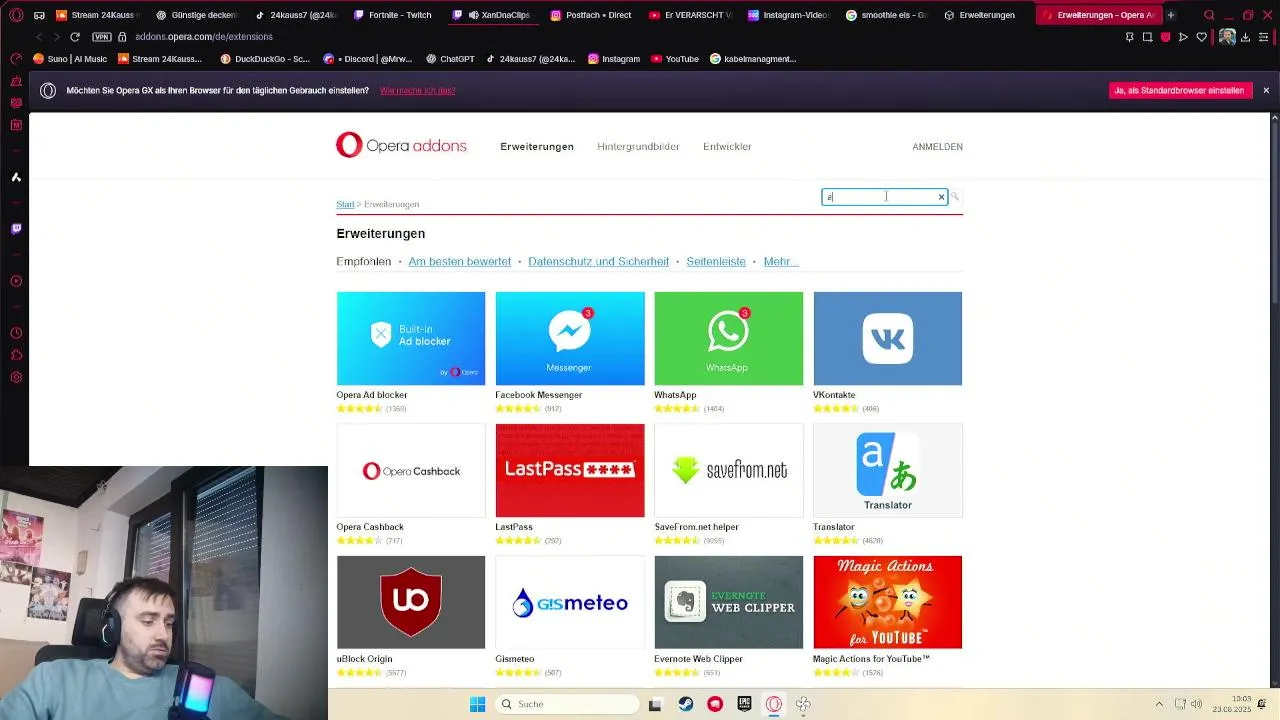This screenshot has width=1280, height=720.
Task: Filter by Datenschutz und Sicherheit
Action: [x=598, y=262]
